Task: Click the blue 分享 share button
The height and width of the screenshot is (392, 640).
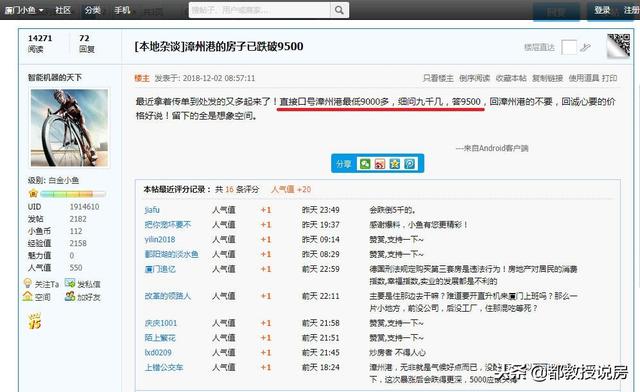Action: (344, 164)
